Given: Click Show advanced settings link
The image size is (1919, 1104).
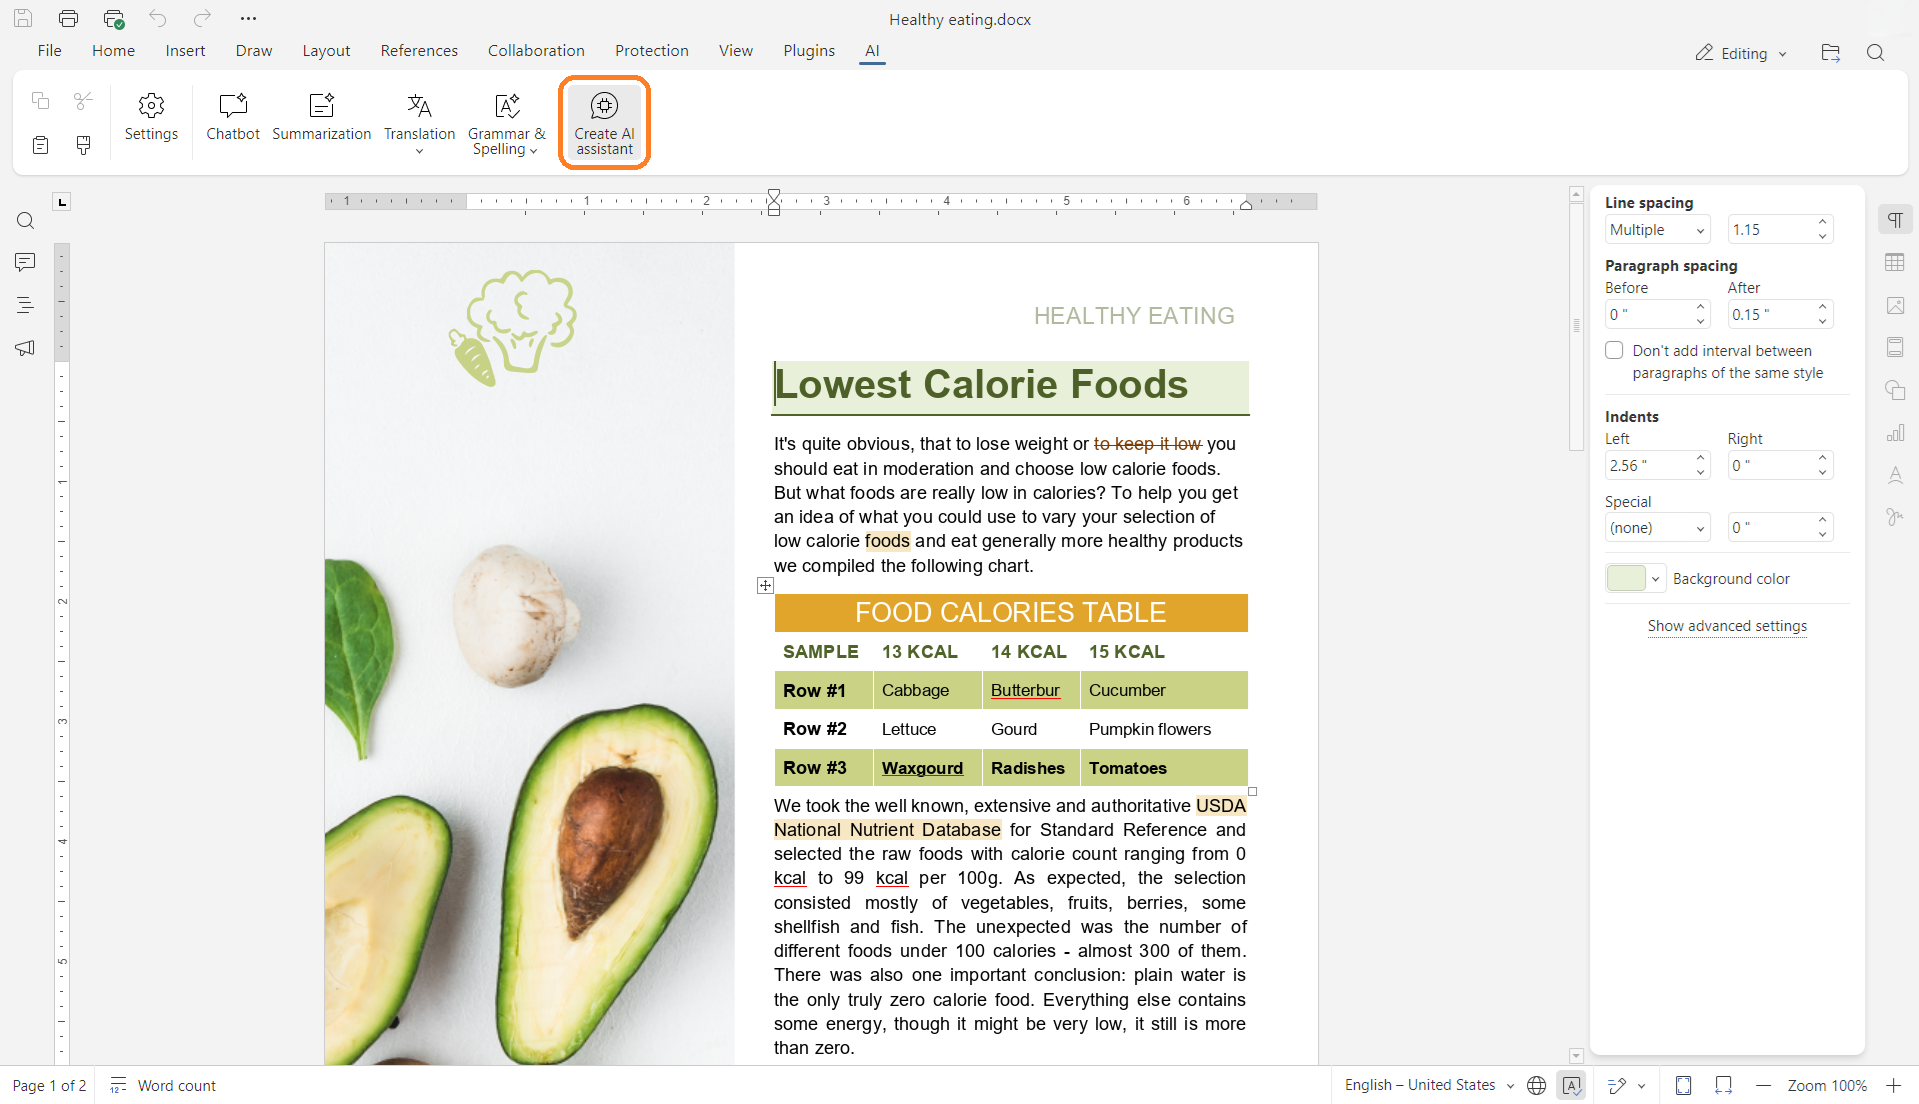Looking at the screenshot, I should coord(1727,626).
